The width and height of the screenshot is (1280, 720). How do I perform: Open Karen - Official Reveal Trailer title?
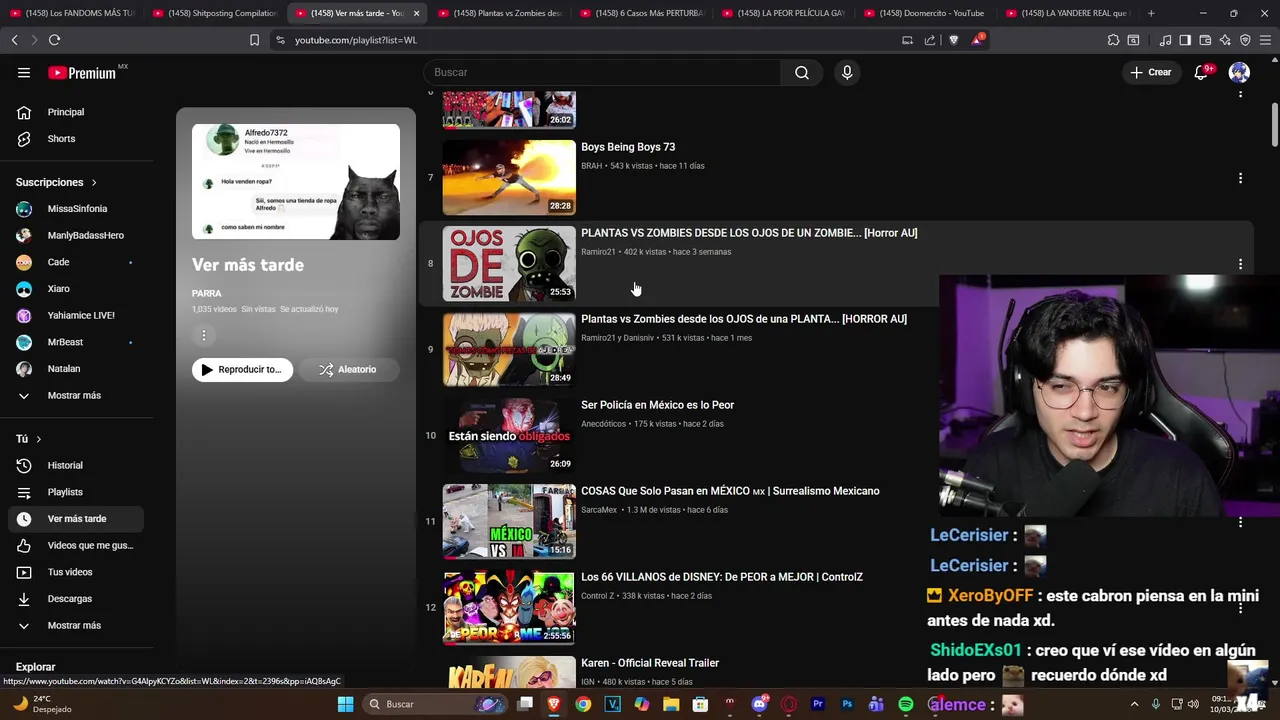click(x=650, y=663)
